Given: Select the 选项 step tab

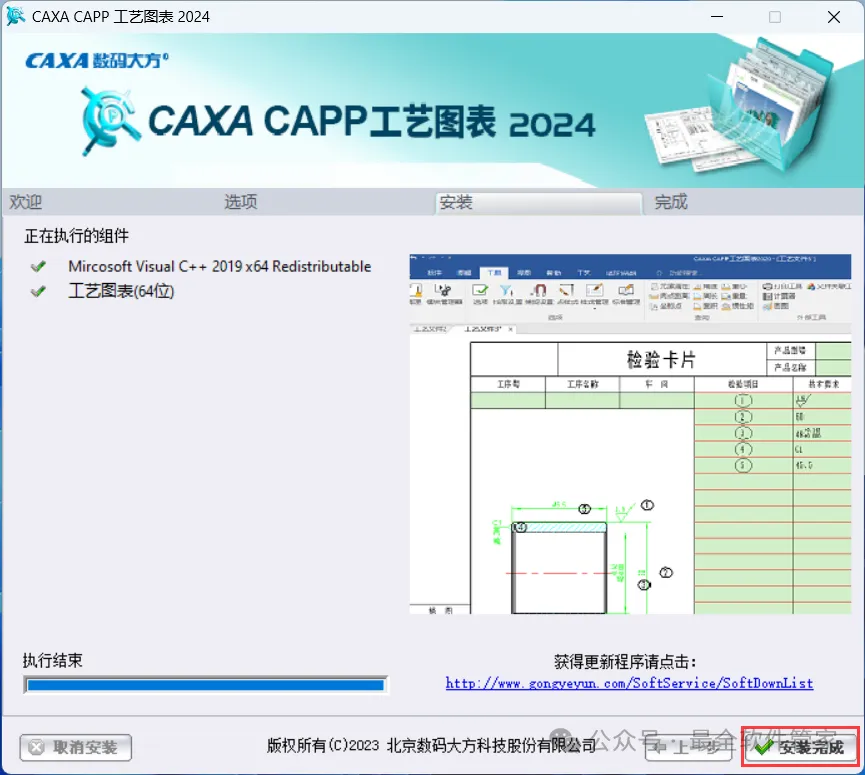Looking at the screenshot, I should [x=241, y=202].
